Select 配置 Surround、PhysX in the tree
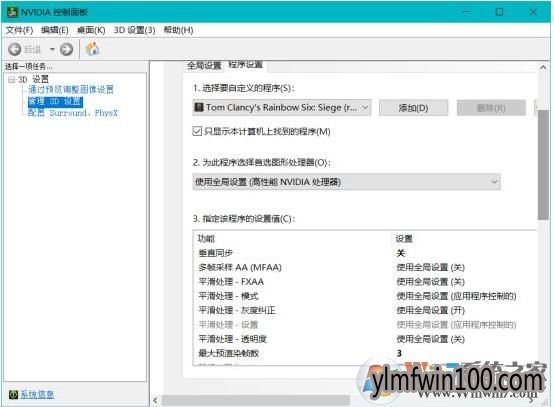Screen dimensions: 554x407 (x=73, y=113)
